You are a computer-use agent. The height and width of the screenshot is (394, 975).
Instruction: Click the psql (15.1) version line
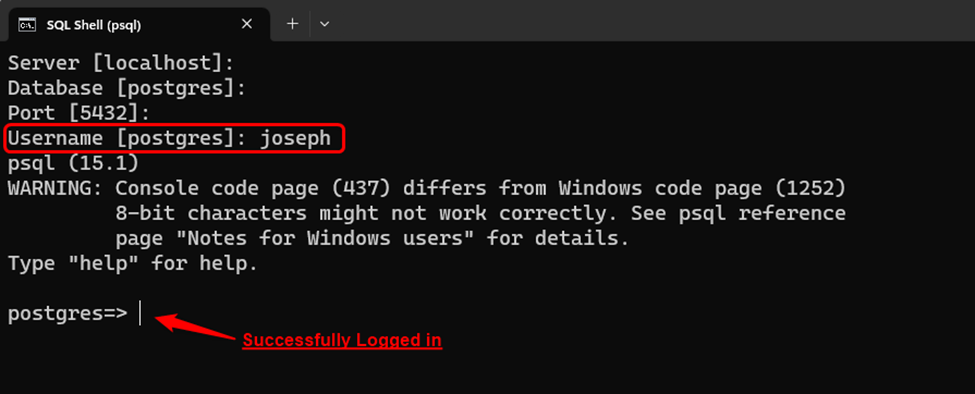point(73,164)
